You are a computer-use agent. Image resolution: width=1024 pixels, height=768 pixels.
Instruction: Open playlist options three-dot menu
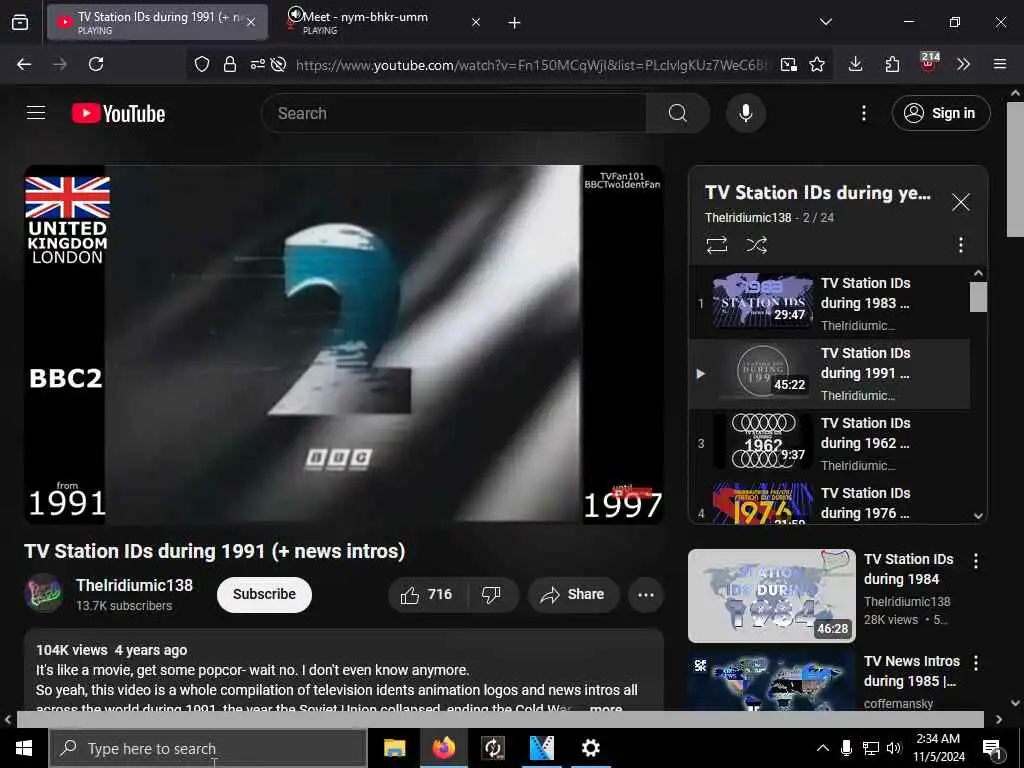[x=960, y=245]
